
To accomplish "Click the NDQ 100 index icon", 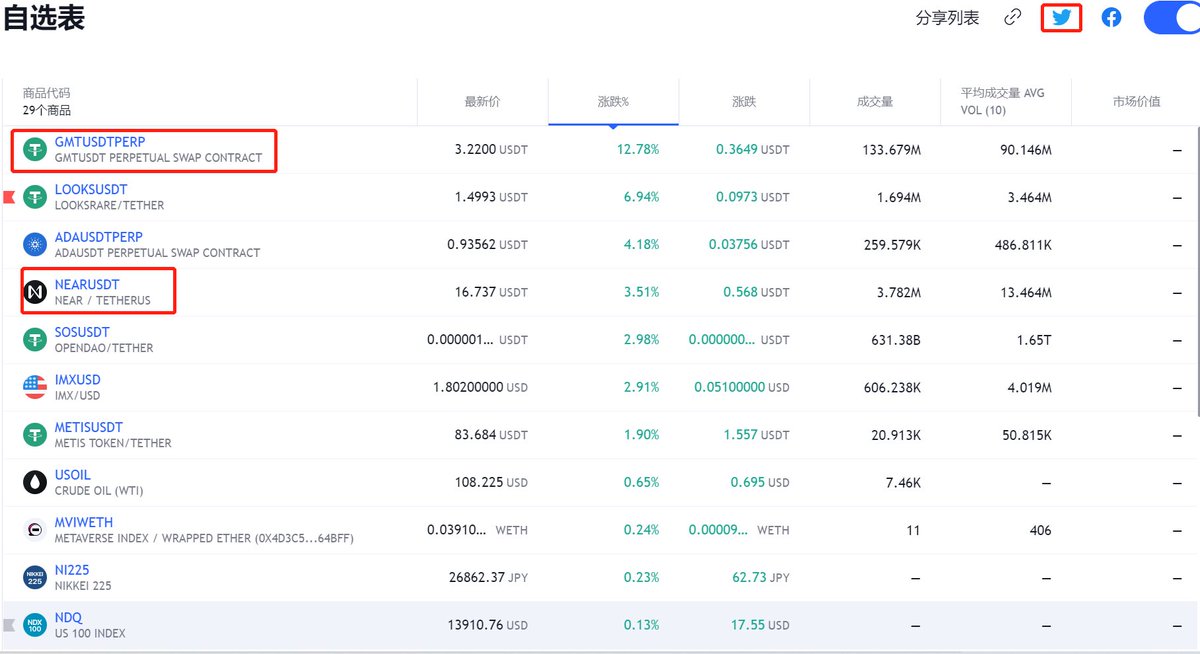I will [35, 625].
